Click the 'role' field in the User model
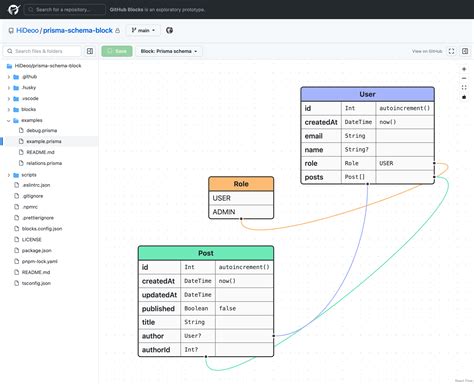The height and width of the screenshot is (384, 474). point(367,163)
